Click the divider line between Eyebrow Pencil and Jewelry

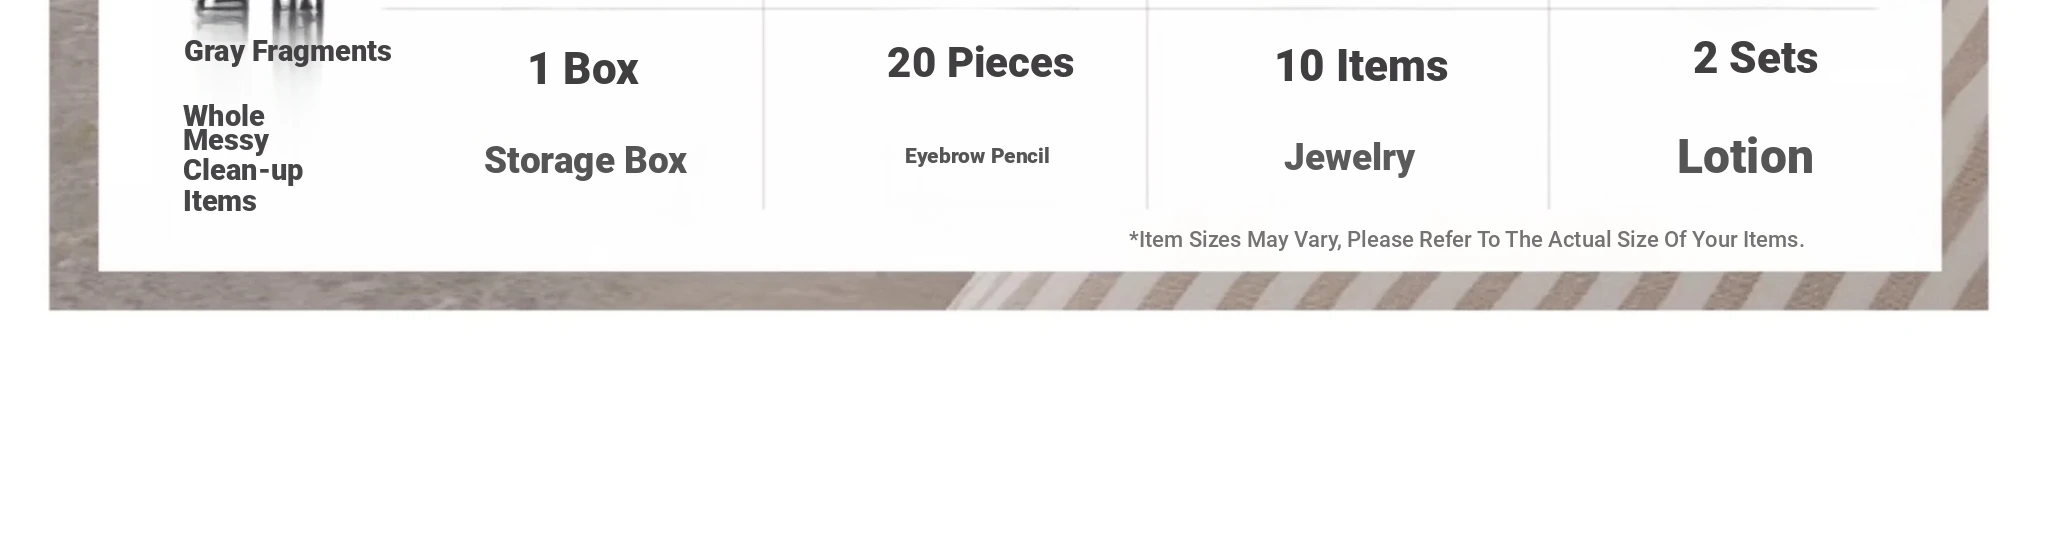click(1147, 105)
